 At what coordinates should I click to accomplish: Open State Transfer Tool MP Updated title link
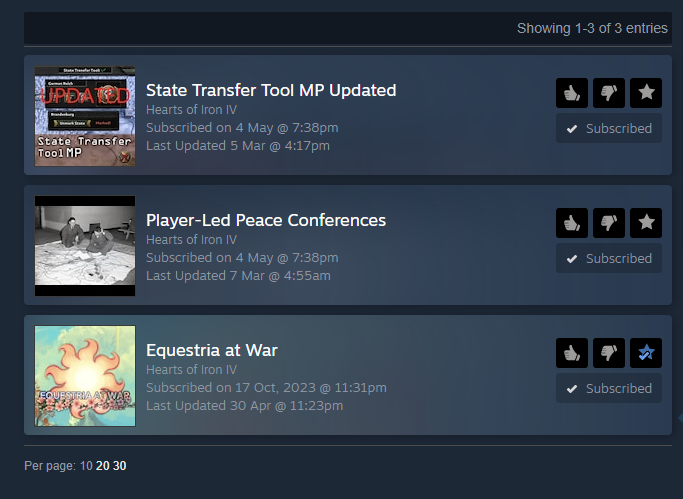[271, 90]
